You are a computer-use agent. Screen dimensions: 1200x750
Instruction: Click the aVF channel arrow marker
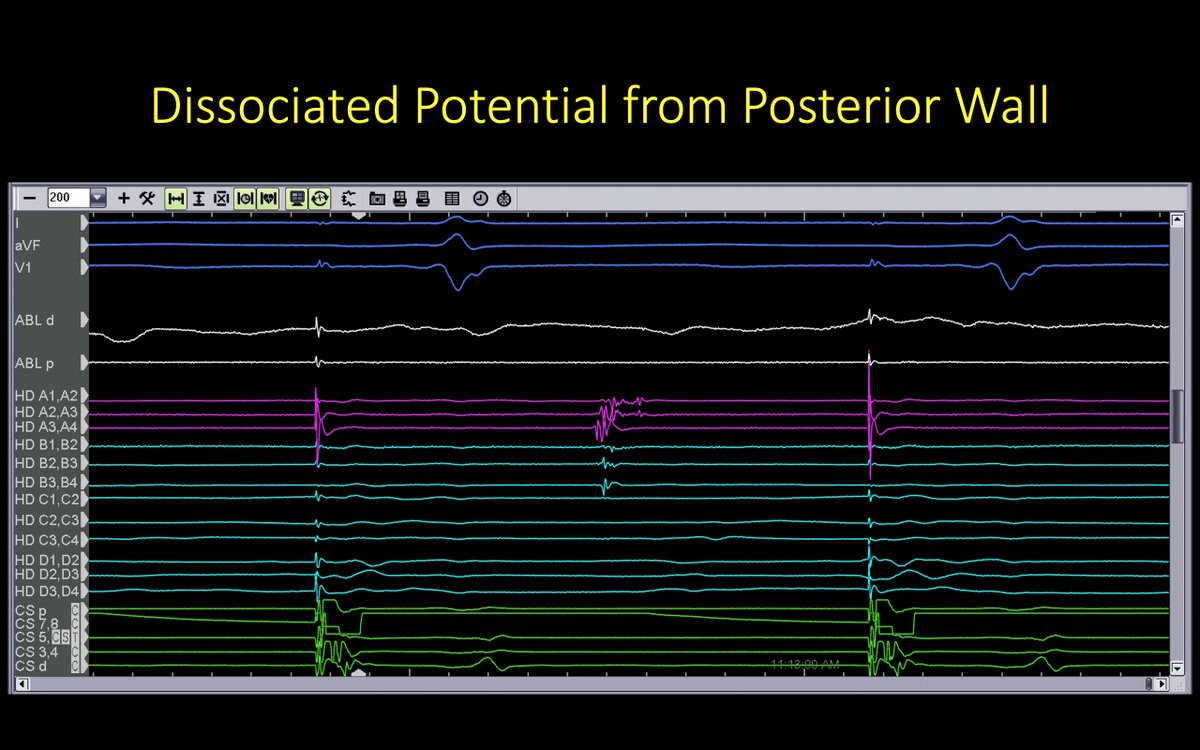[84, 244]
